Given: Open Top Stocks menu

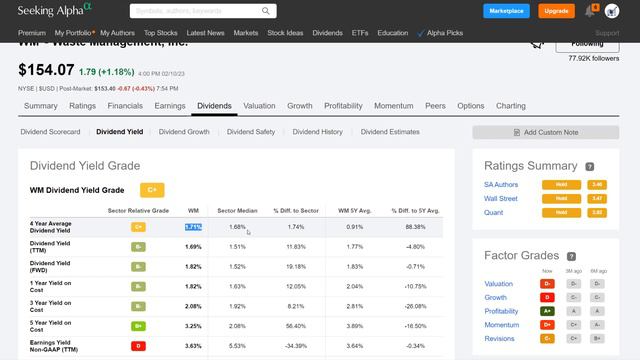Looking at the screenshot, I should click(160, 33).
